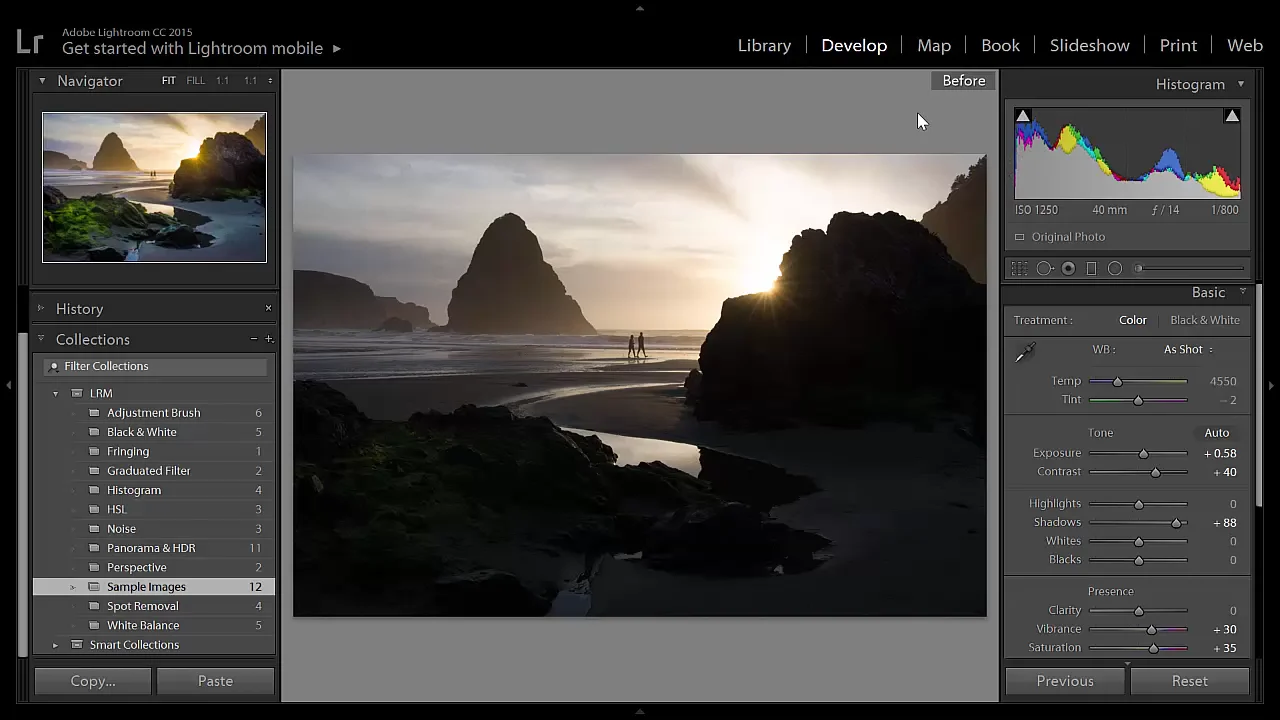Click the plus icon to add a collection
This screenshot has height=720, width=1280.
[269, 339]
